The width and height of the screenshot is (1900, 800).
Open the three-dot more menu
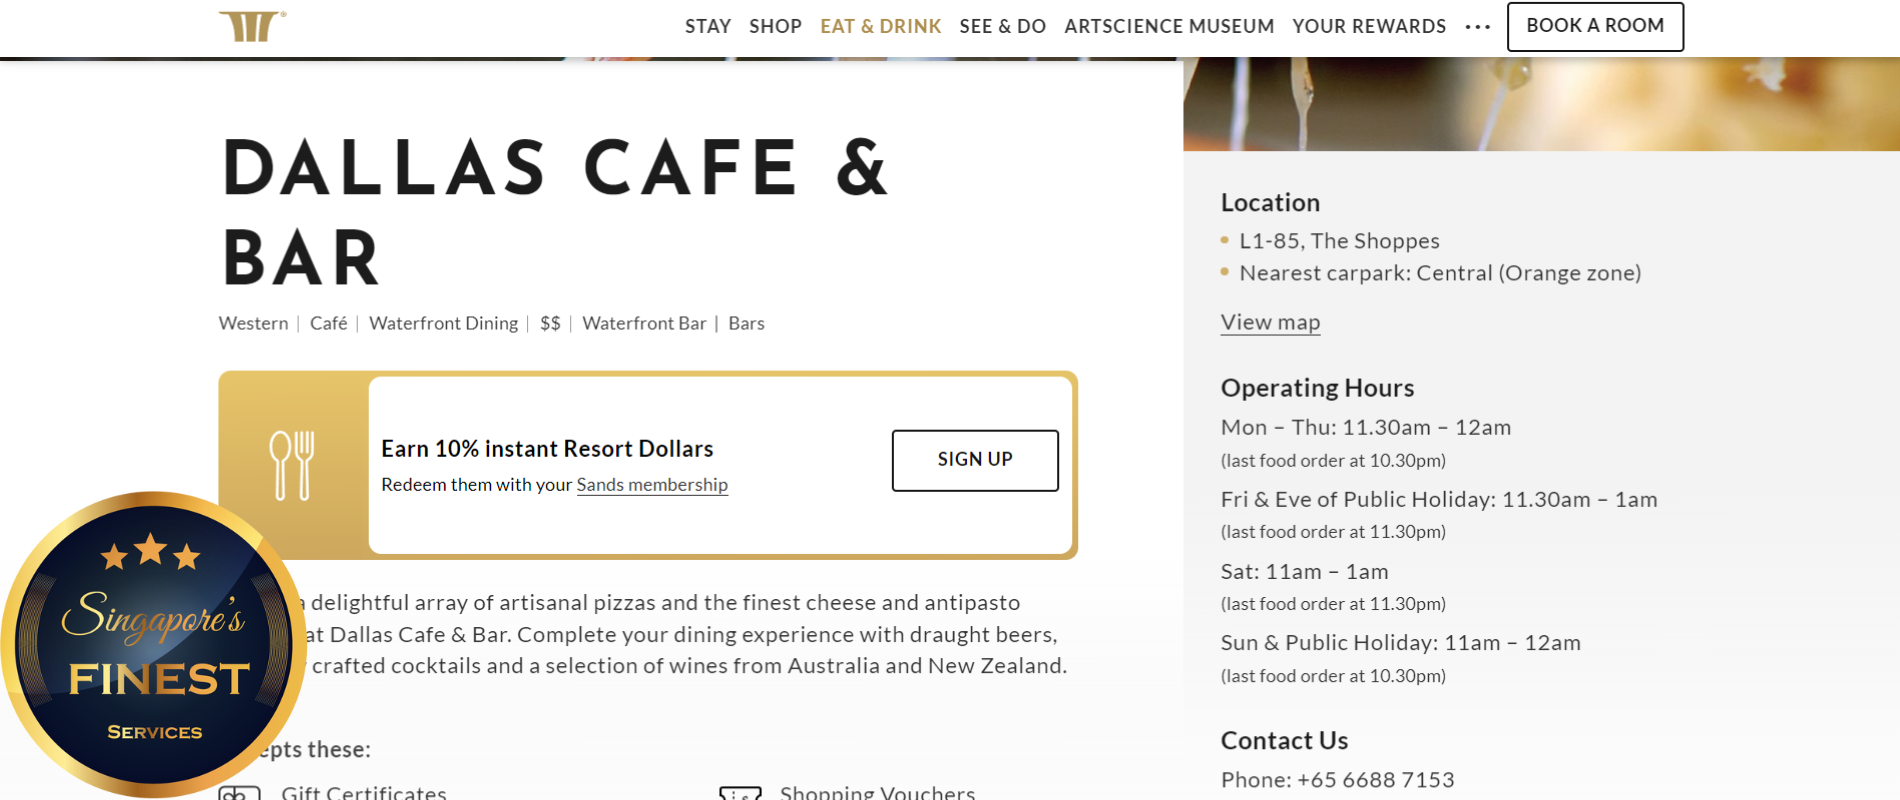click(x=1477, y=27)
